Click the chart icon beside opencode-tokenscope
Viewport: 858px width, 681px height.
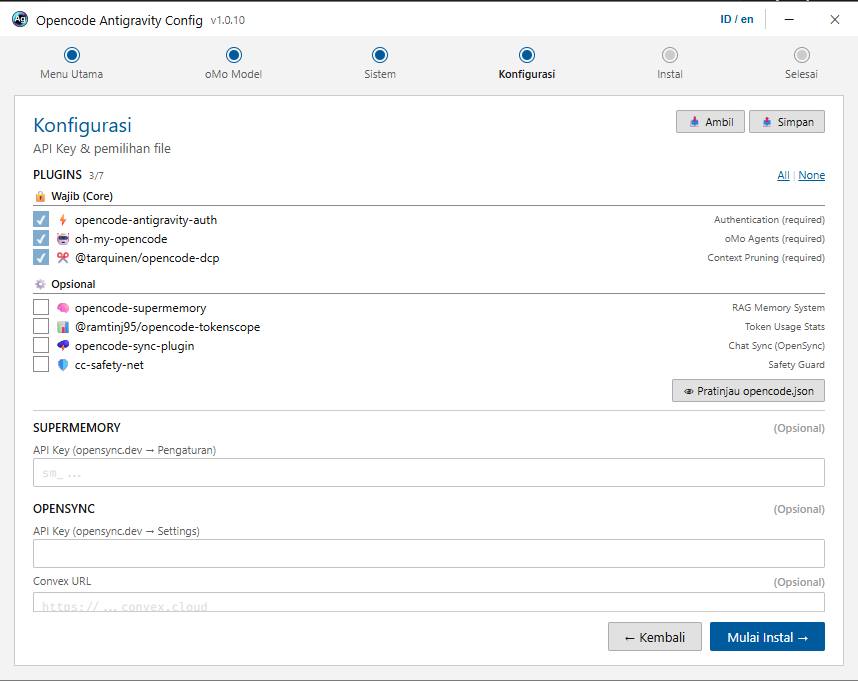click(x=63, y=327)
